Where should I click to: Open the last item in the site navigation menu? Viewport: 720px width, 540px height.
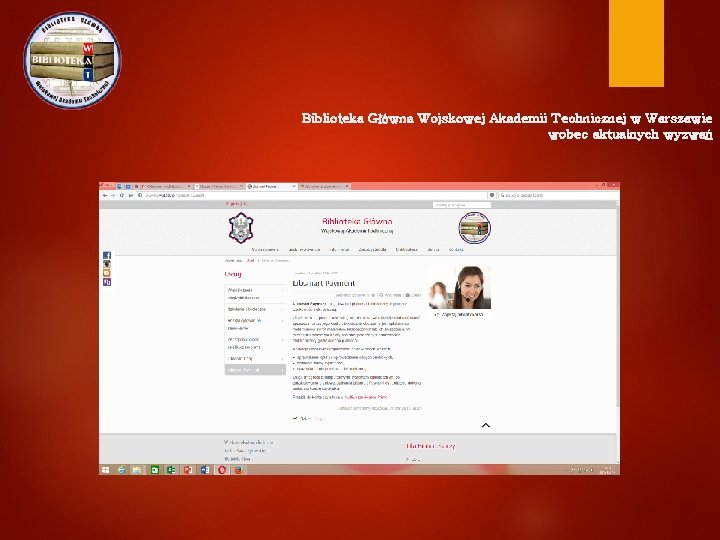tap(456, 249)
